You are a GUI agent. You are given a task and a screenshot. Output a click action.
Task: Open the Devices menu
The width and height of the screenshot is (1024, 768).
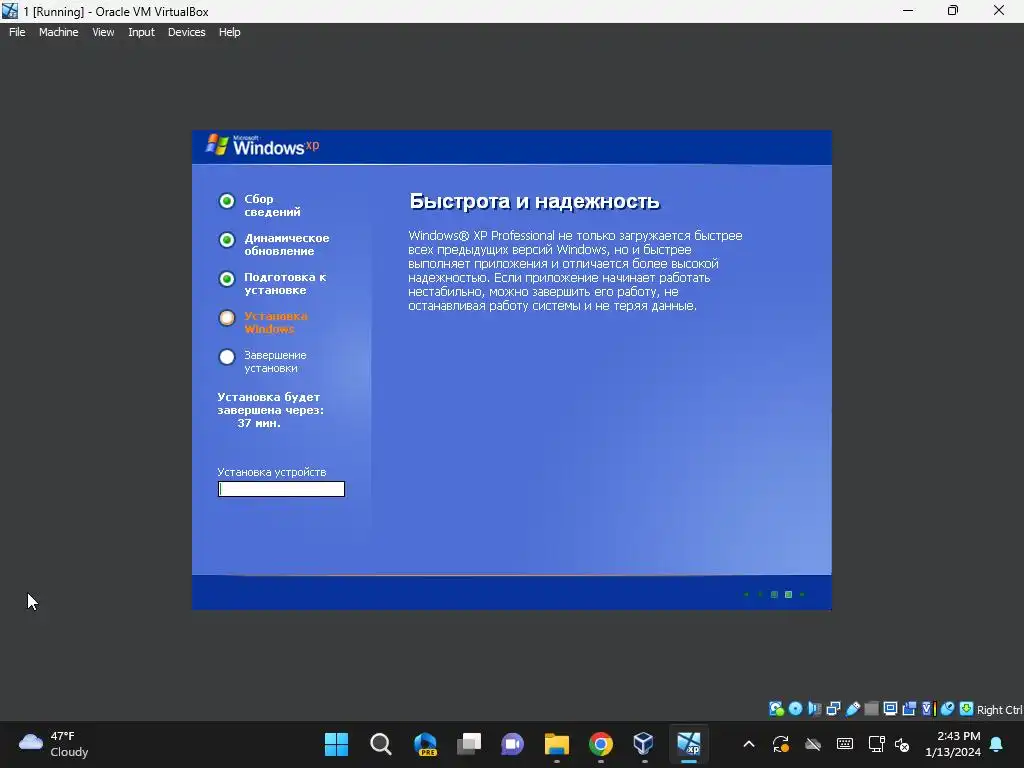click(x=186, y=32)
